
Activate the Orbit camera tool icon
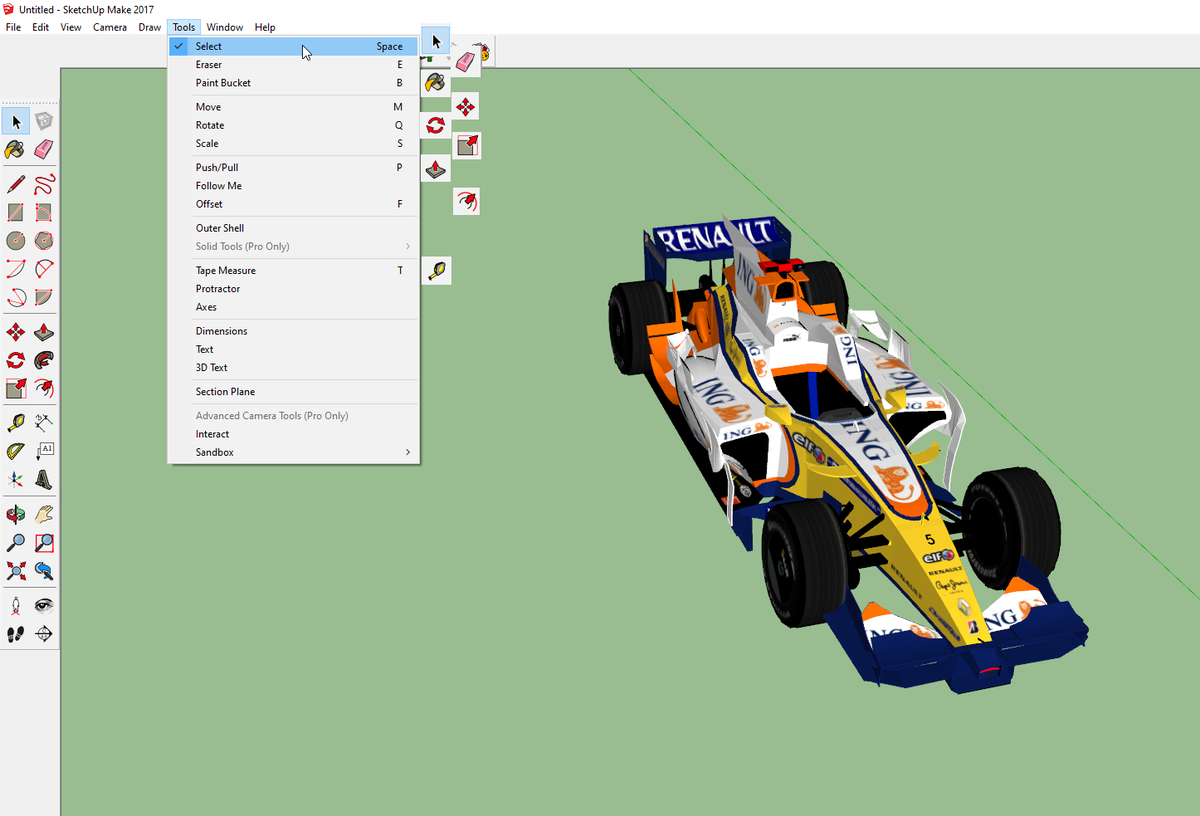tap(16, 515)
